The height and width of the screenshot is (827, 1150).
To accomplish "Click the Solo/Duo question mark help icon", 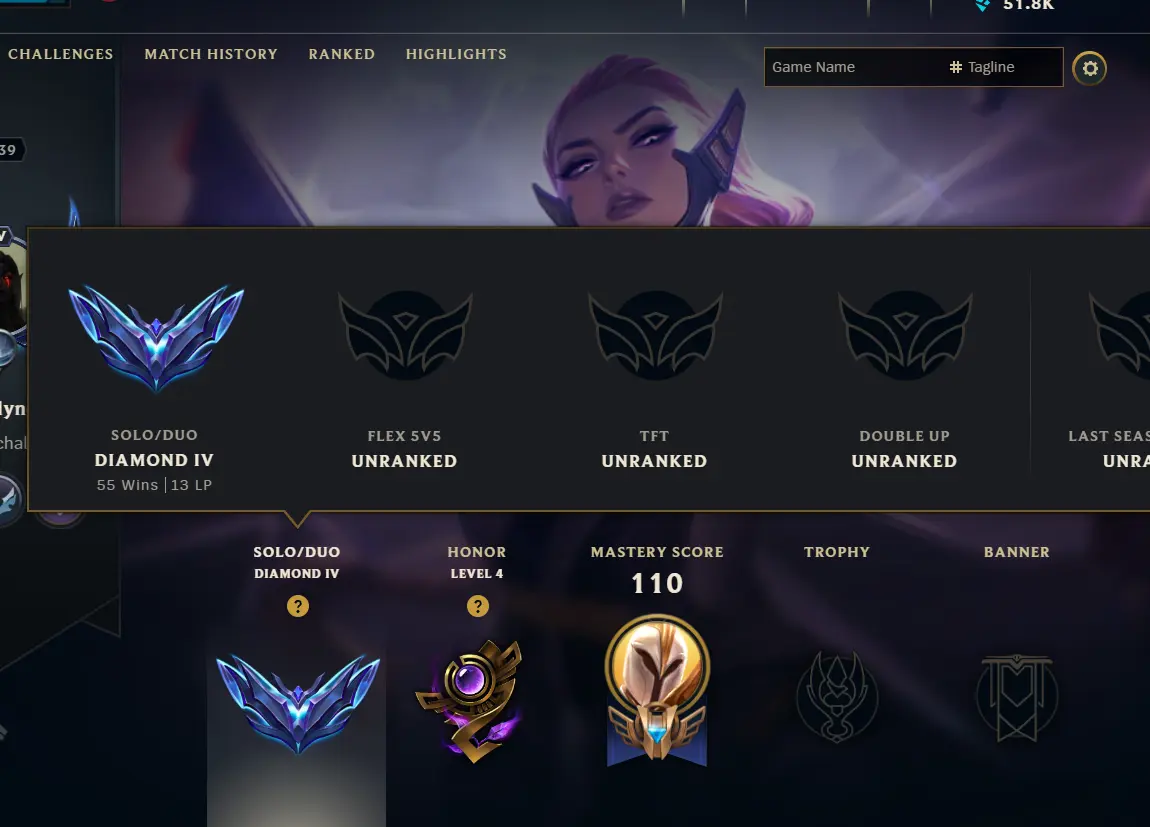I will click(298, 606).
